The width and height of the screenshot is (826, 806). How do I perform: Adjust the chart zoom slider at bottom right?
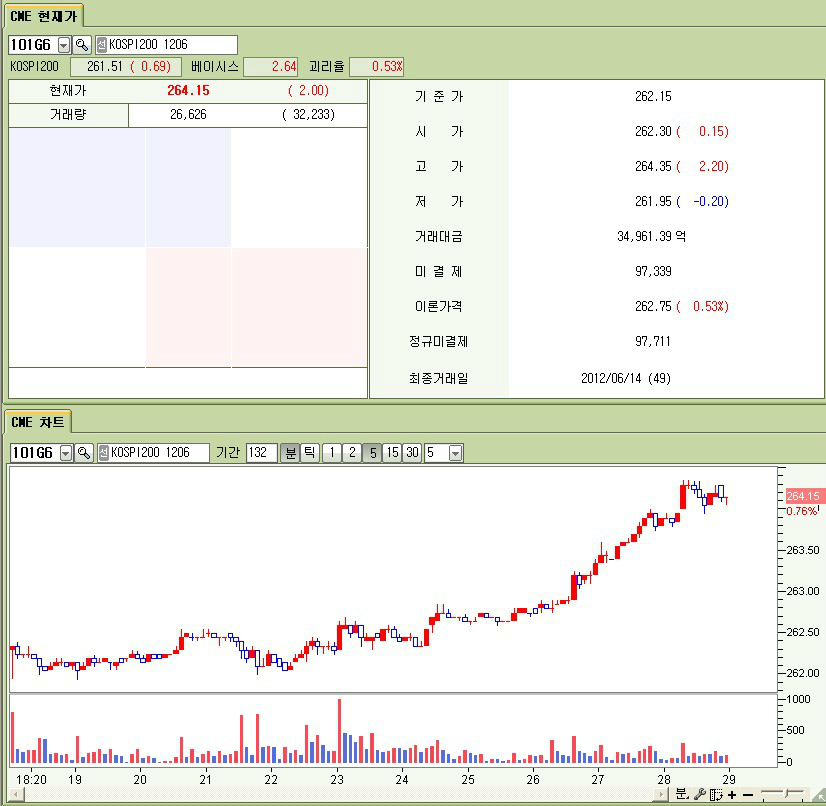(x=783, y=794)
